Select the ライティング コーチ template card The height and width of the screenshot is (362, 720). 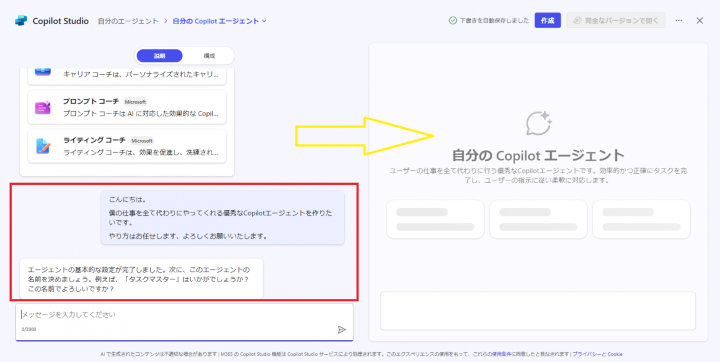[127, 146]
